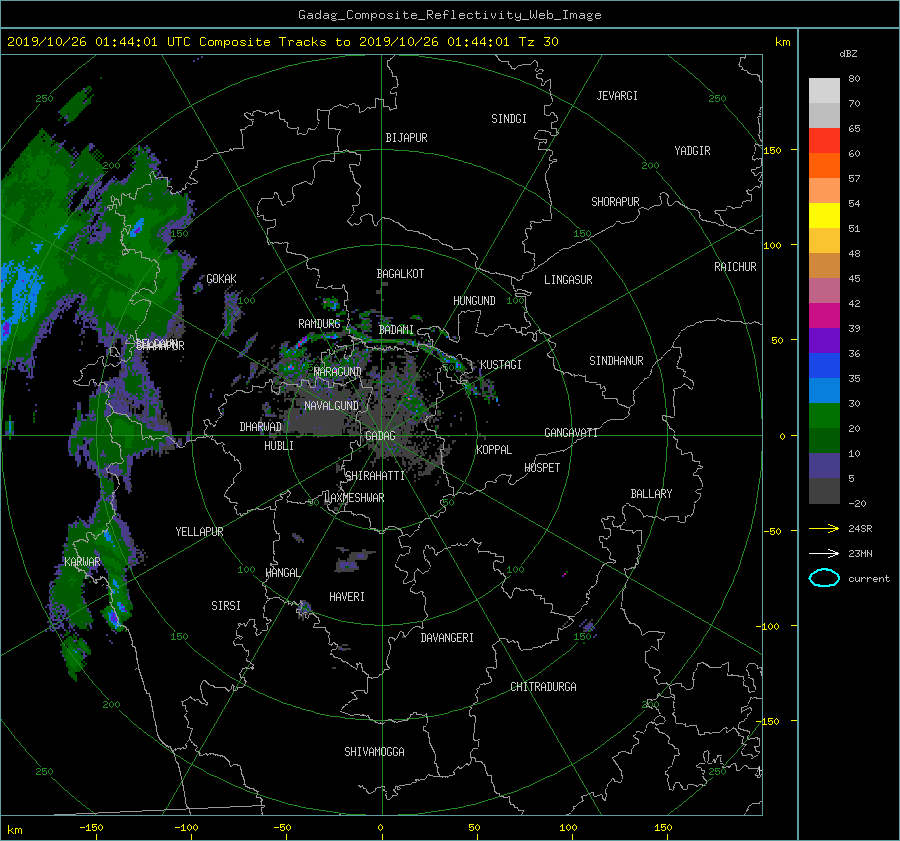Click the CHITRADURGA city label
The image size is (900, 841).
pyautogui.click(x=543, y=687)
